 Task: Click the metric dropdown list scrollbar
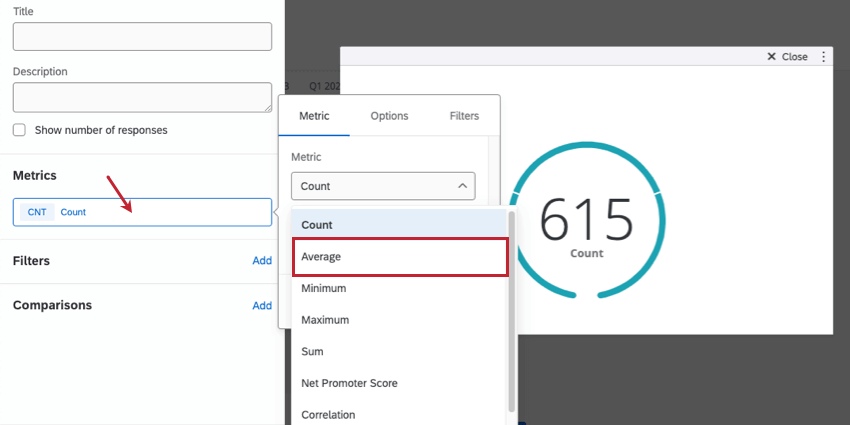(512, 310)
